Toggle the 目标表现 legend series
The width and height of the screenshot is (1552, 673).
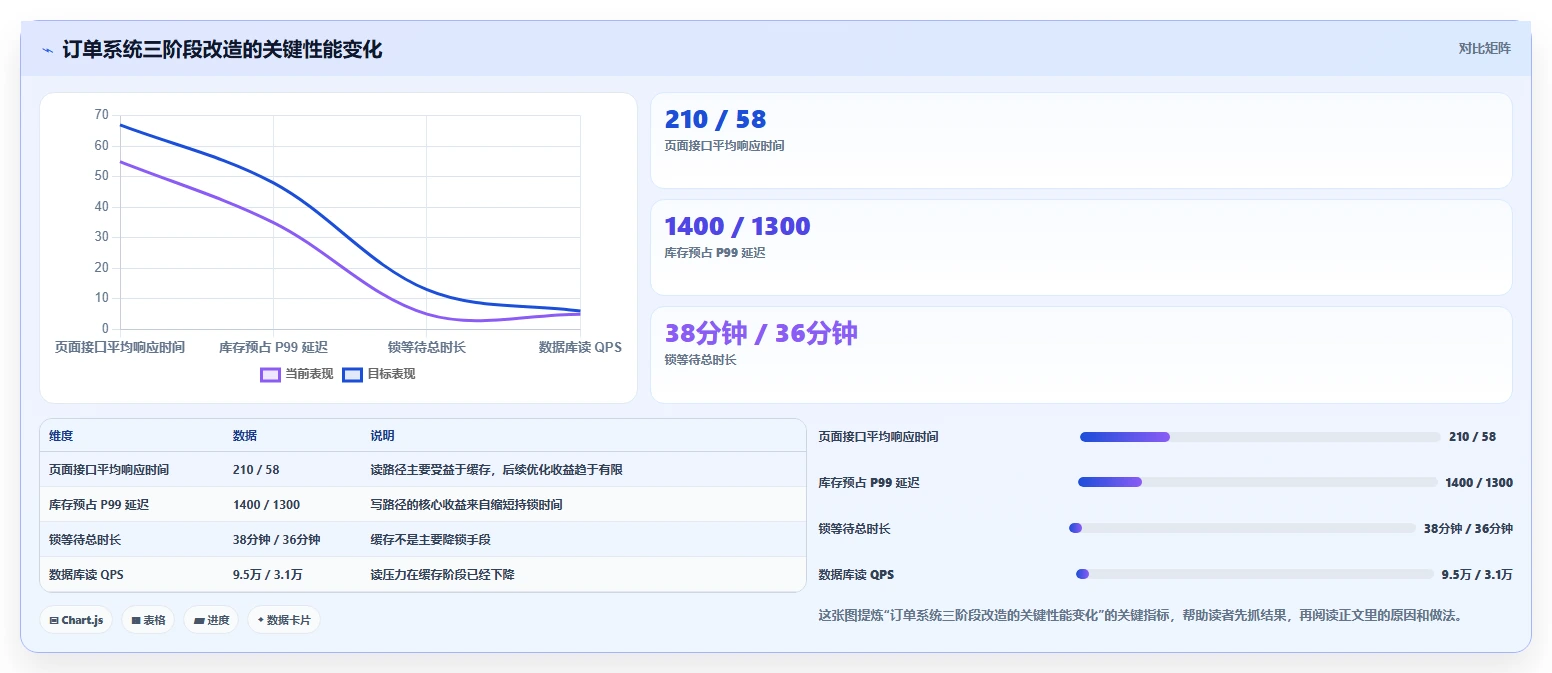(378, 374)
